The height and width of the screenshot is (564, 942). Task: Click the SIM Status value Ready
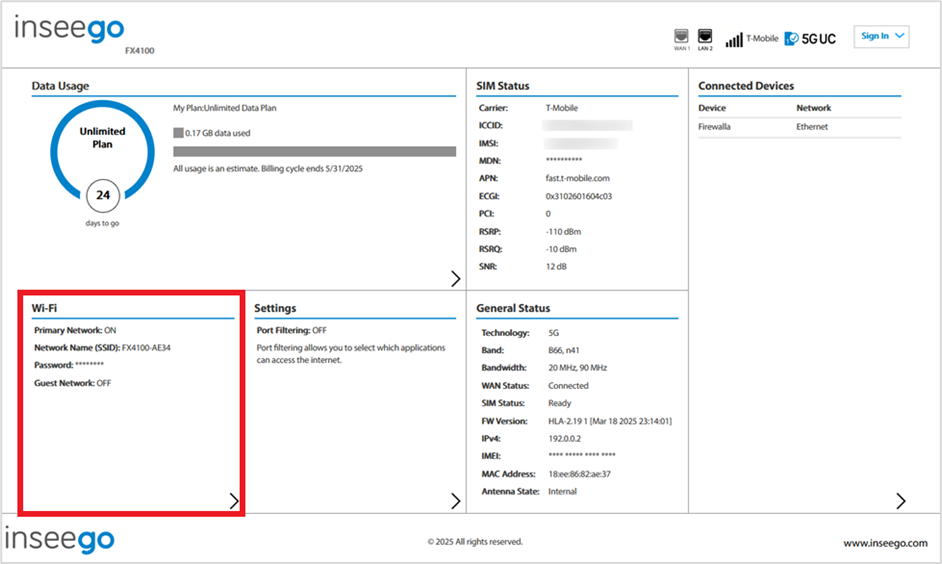click(x=559, y=403)
